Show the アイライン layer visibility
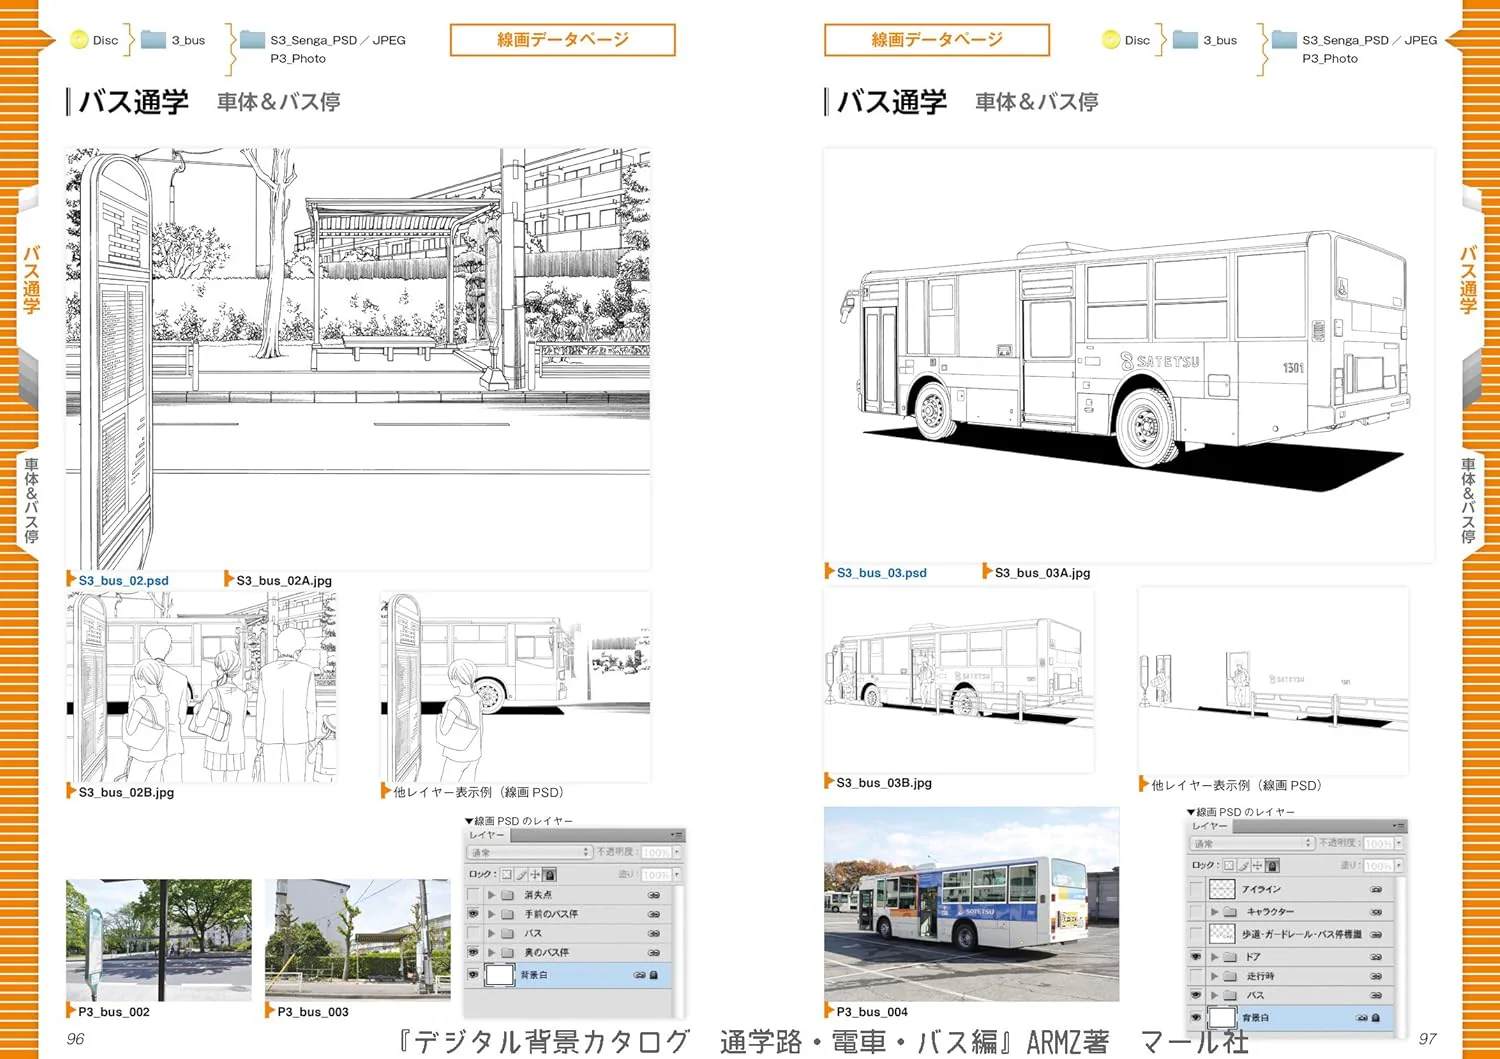 click(x=1196, y=889)
